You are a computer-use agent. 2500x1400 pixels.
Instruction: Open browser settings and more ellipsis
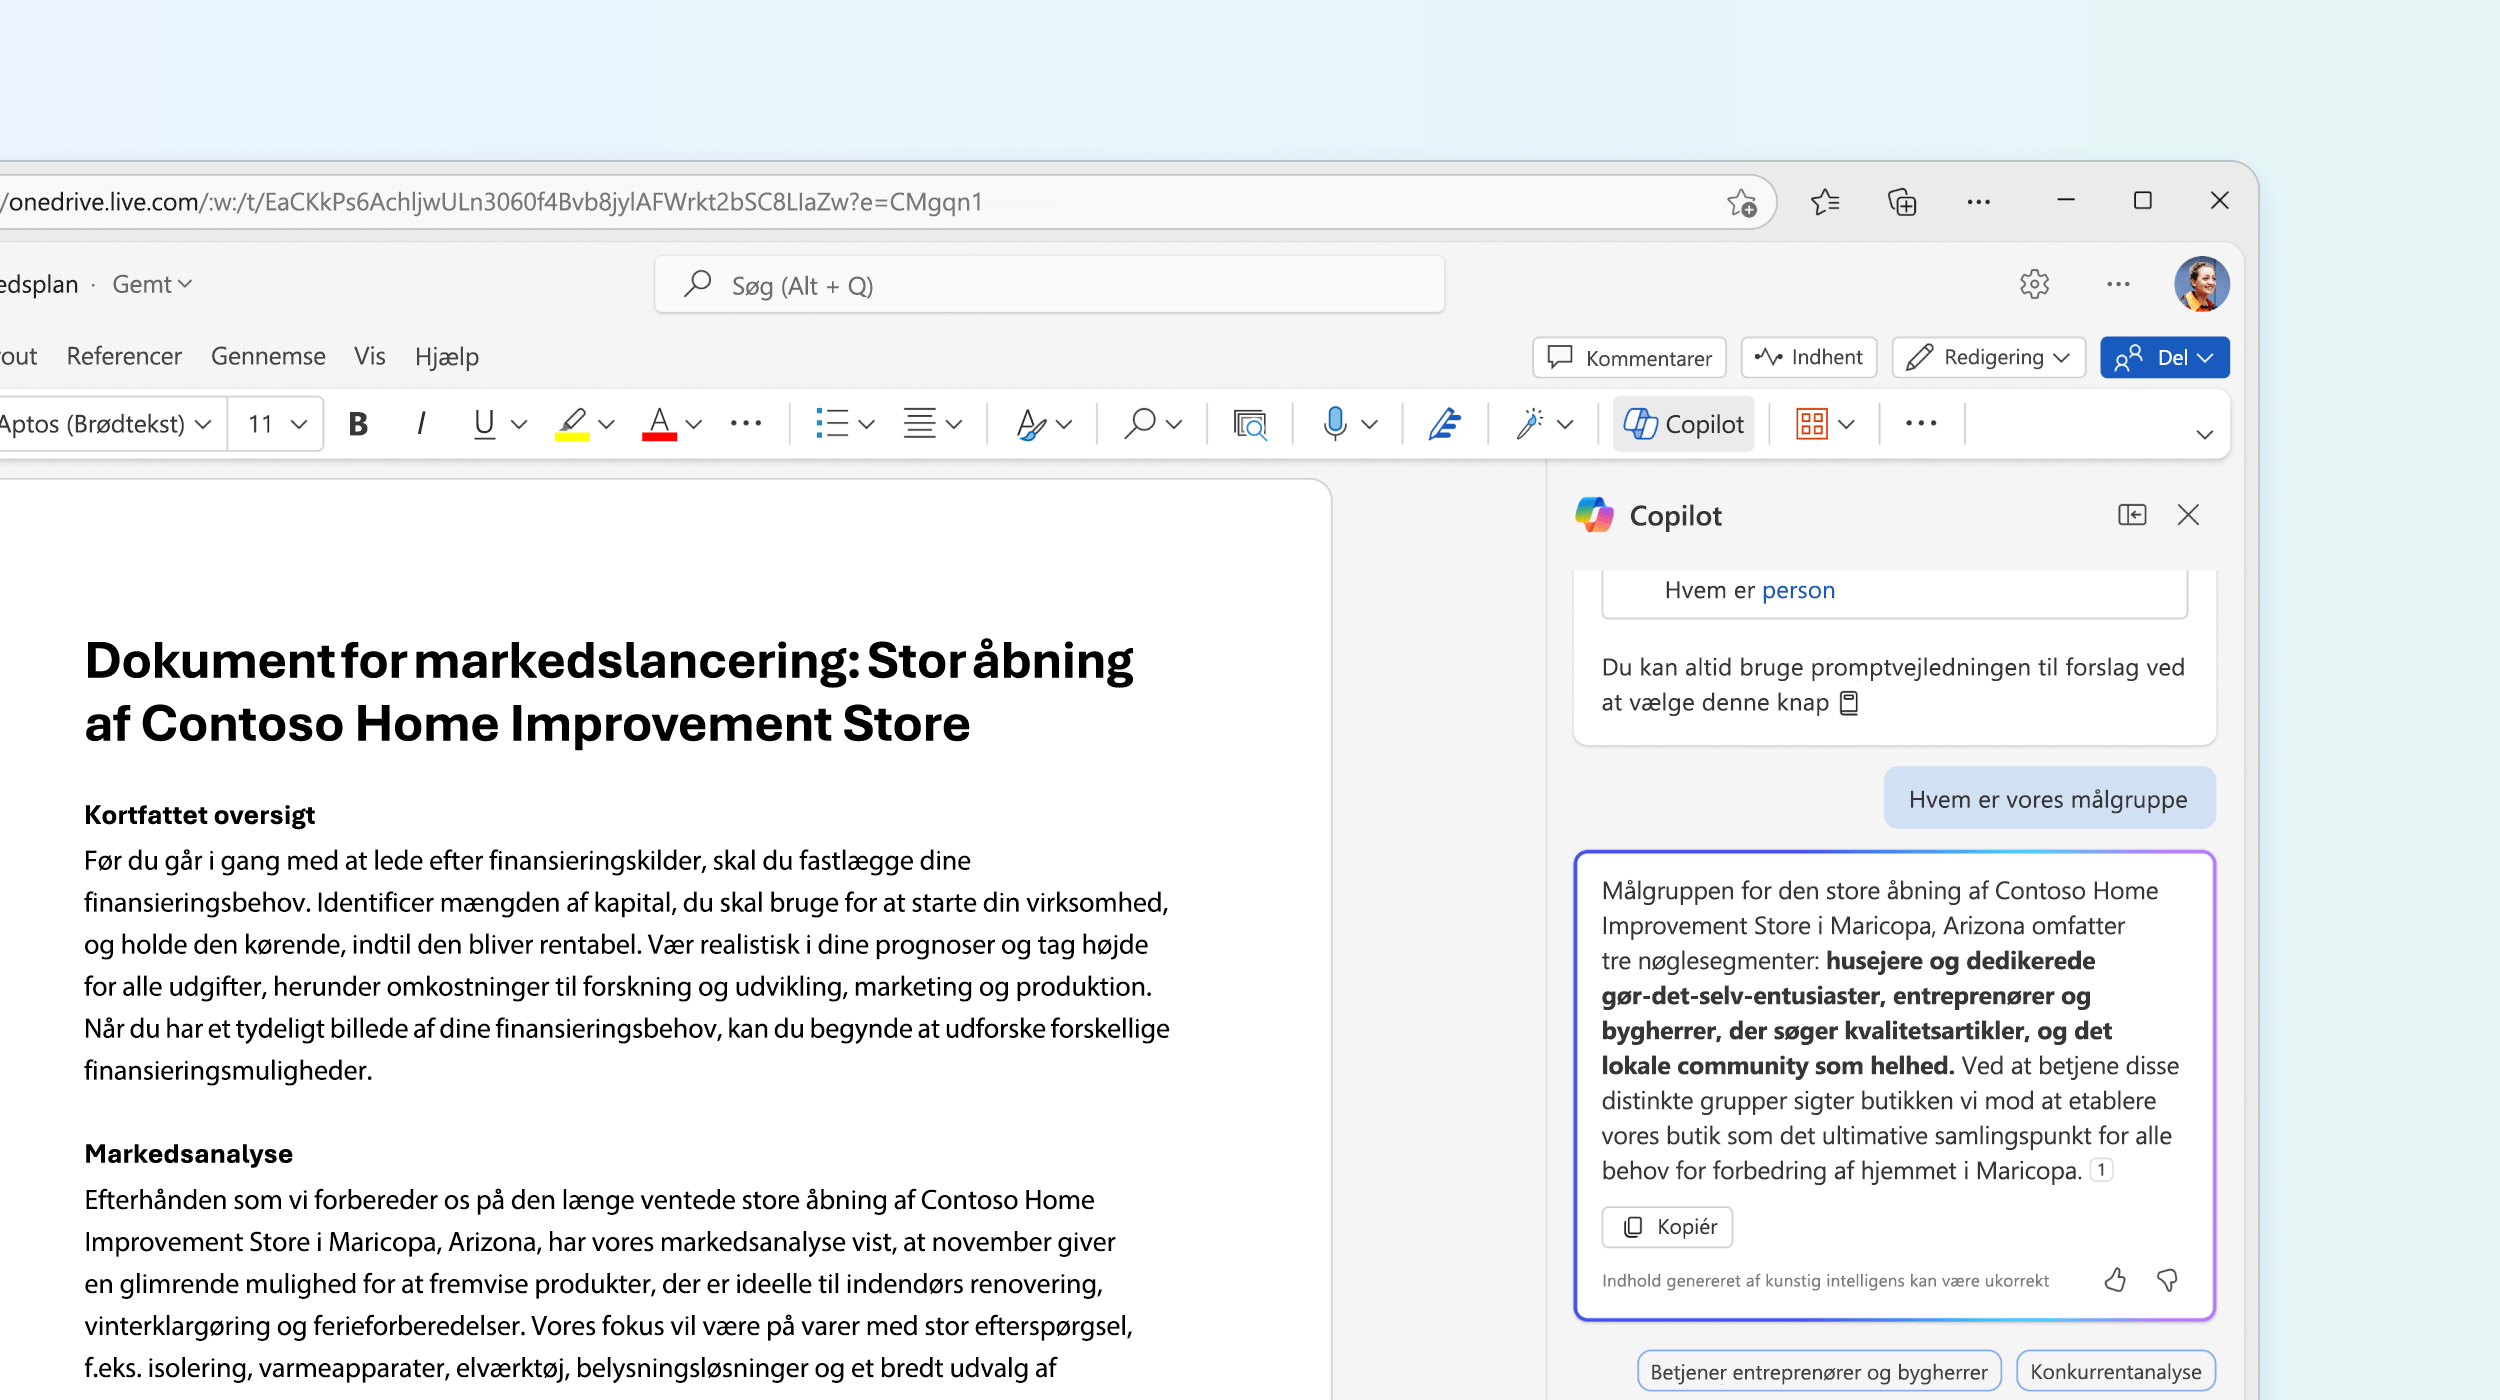coord(1978,203)
